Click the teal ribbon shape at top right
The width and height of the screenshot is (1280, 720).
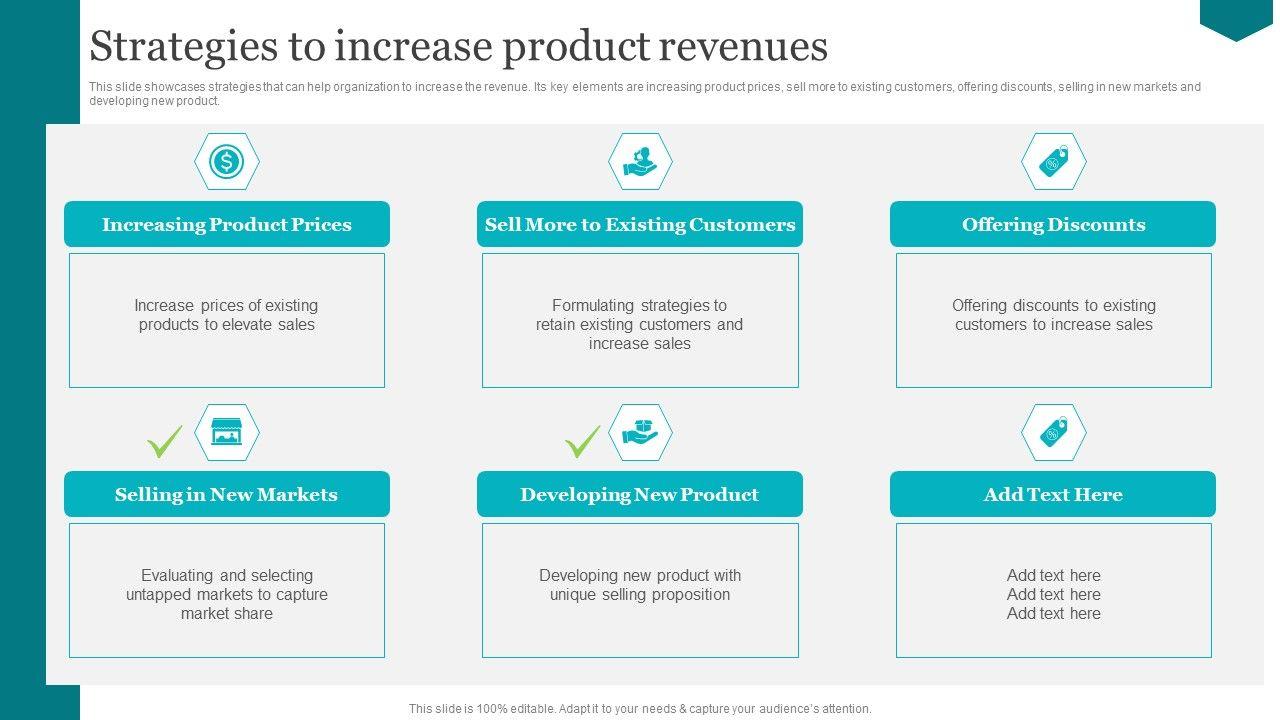click(1236, 20)
